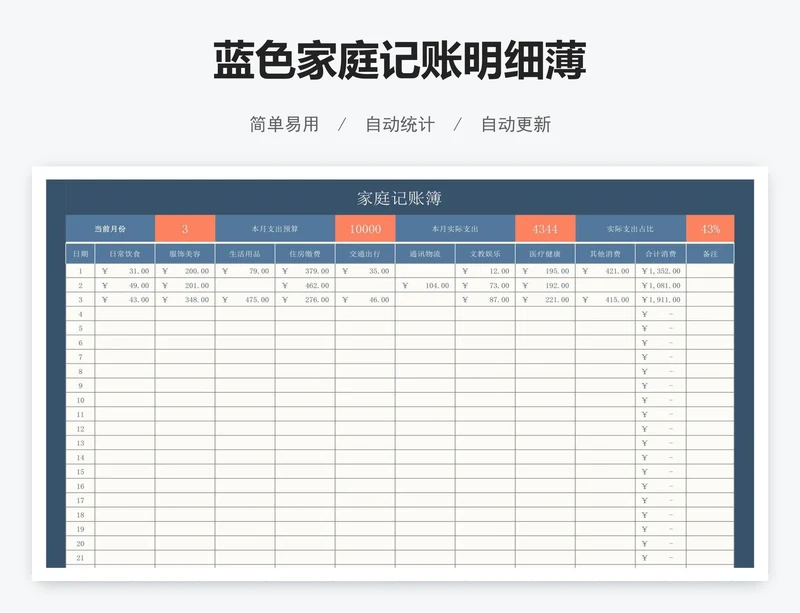The width and height of the screenshot is (800, 613).
Task: Select the ¥1,911.00 total cell
Action: (661, 300)
